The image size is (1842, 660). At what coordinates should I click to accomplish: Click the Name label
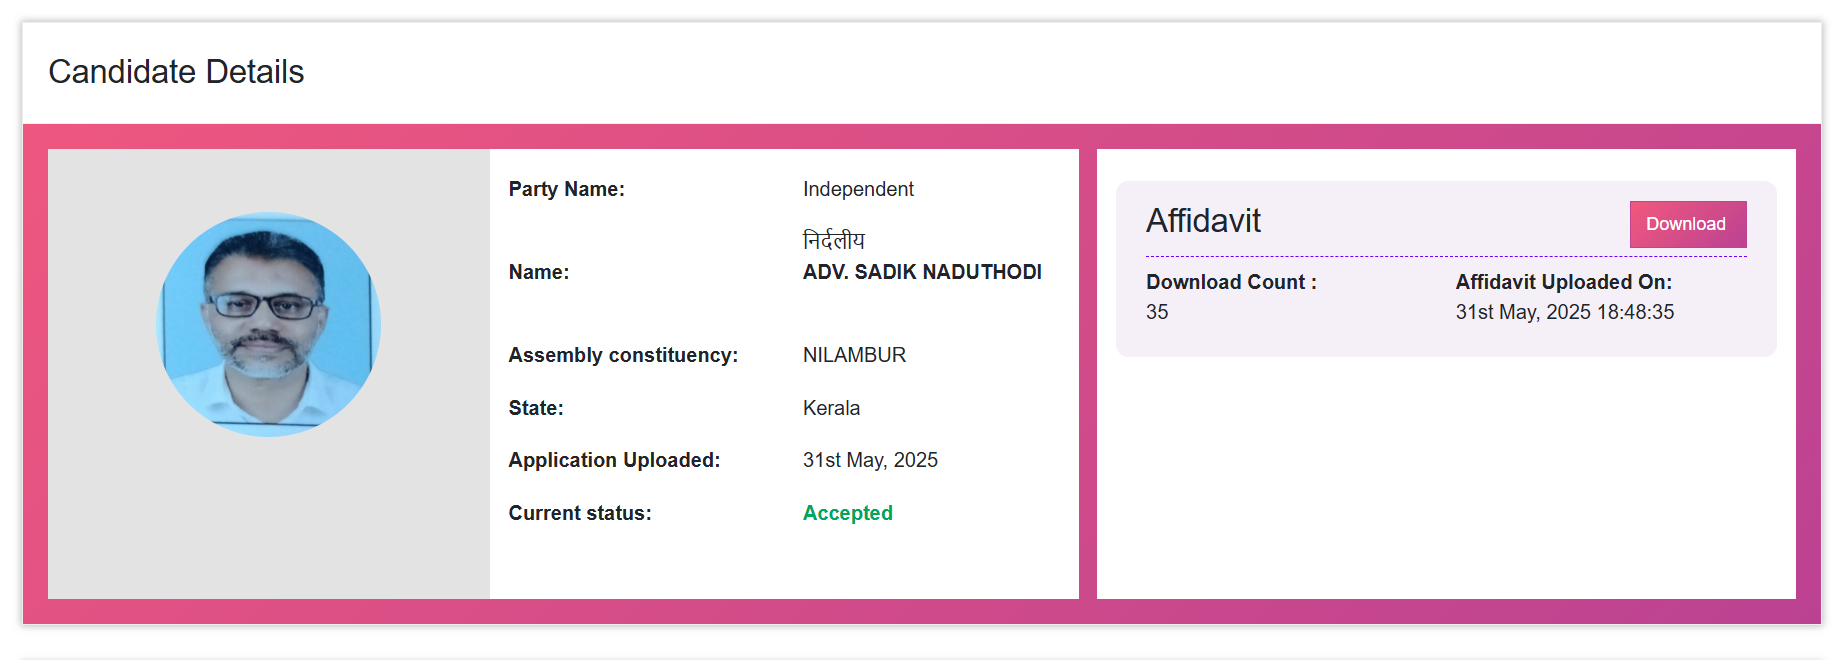(x=539, y=272)
